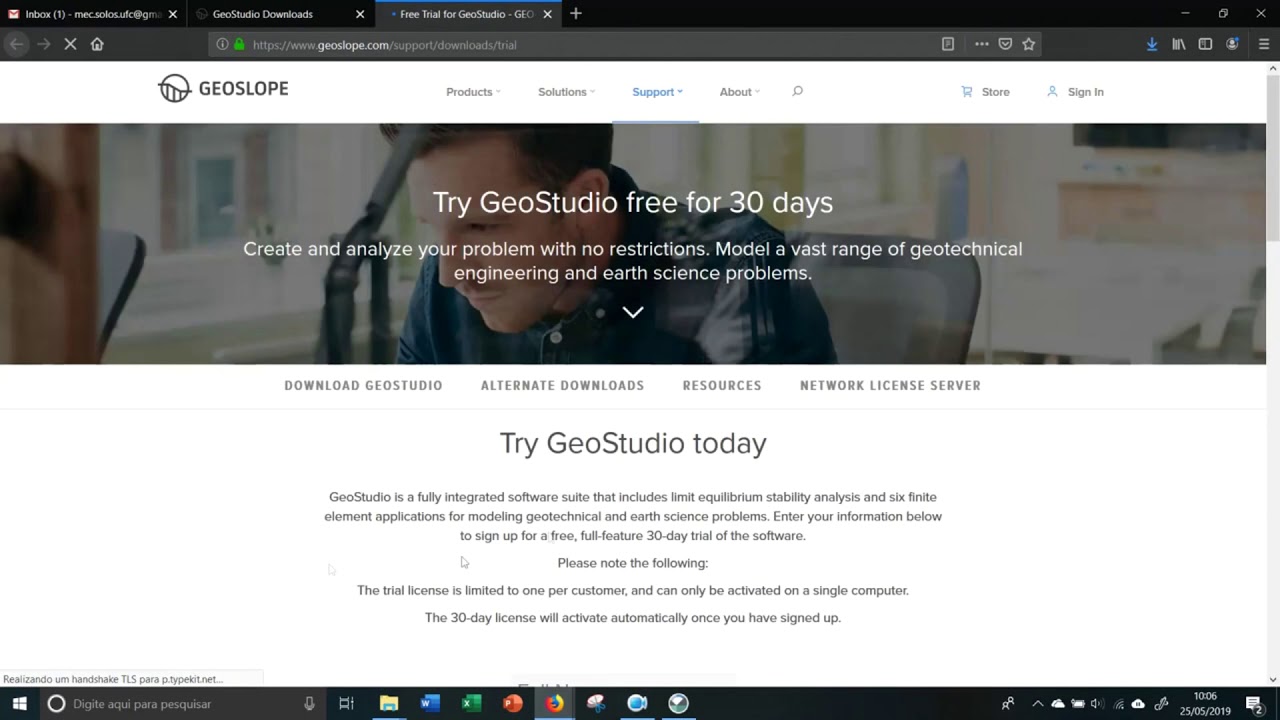Open File Explorer from taskbar
The width and height of the screenshot is (1280, 720).
pyautogui.click(x=389, y=703)
